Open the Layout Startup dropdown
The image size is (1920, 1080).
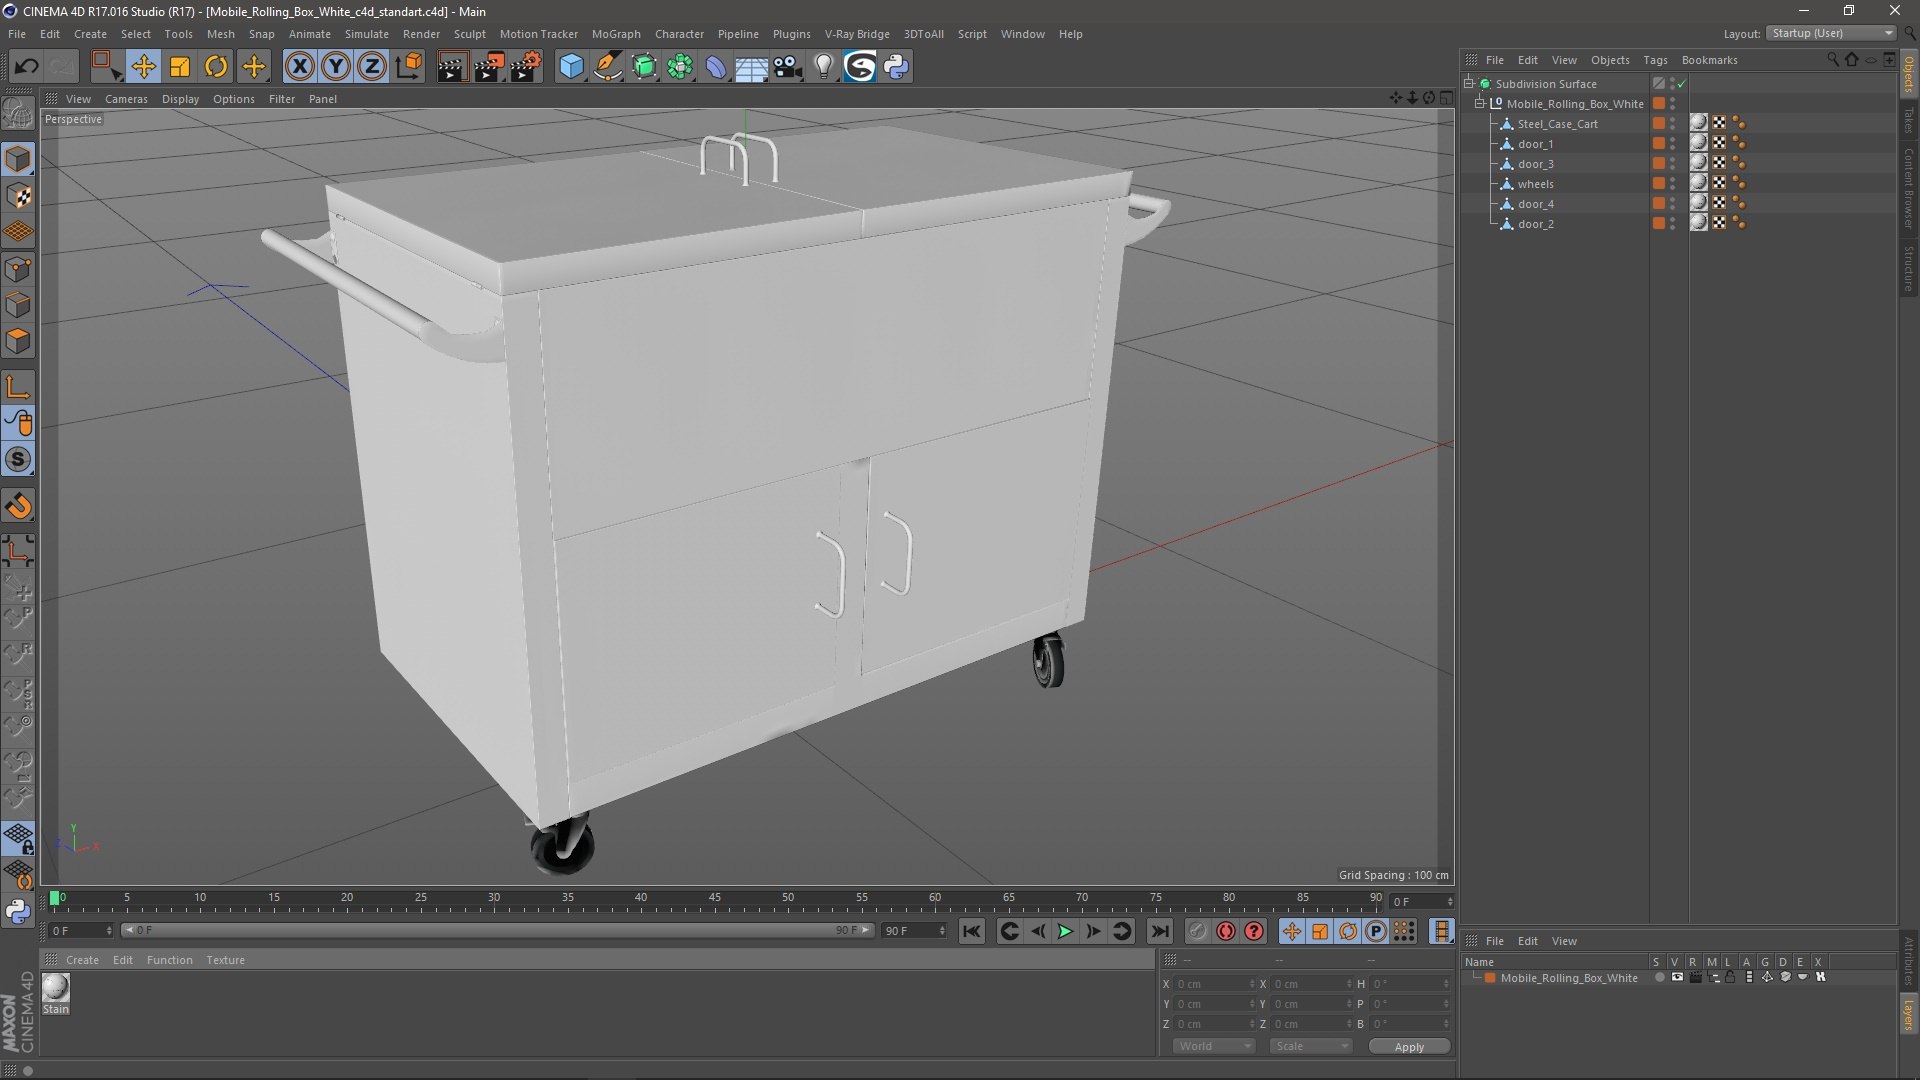[1832, 33]
